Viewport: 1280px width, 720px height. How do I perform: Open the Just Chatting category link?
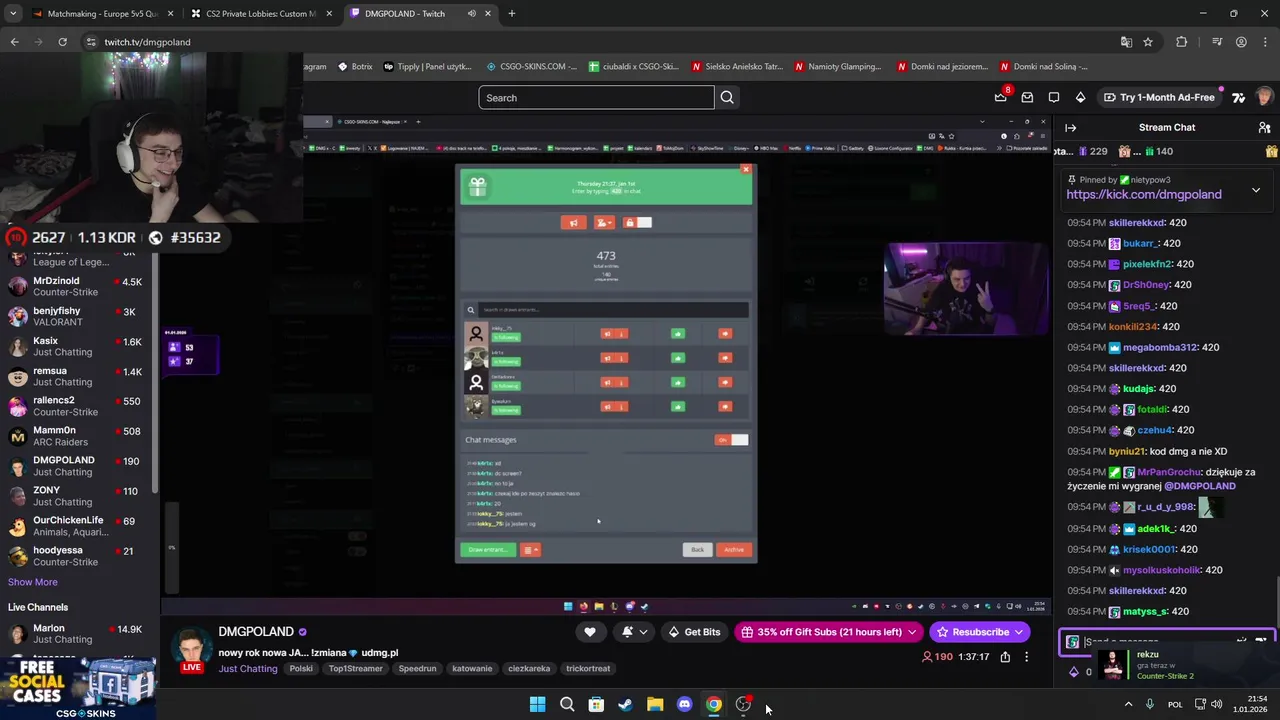click(248, 669)
